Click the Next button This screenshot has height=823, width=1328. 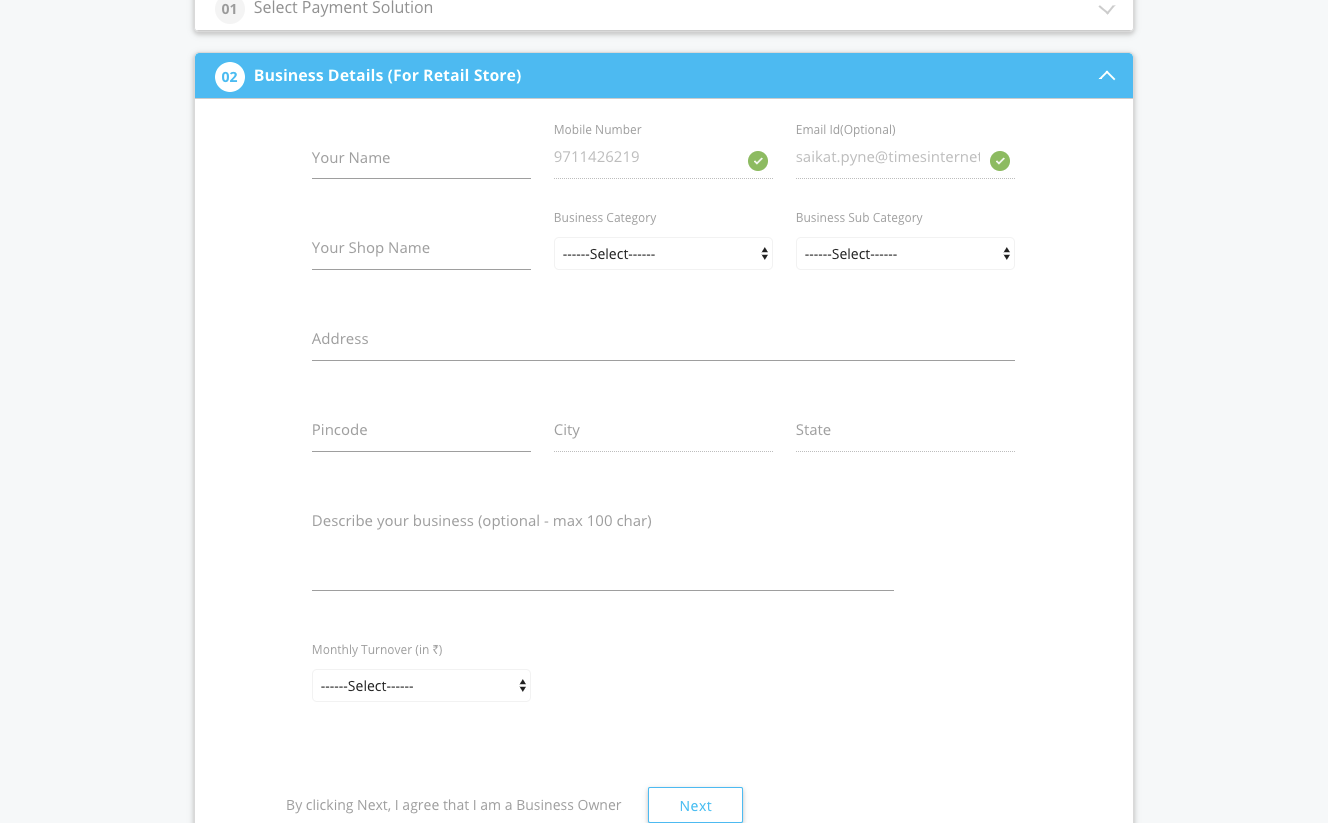click(x=695, y=805)
